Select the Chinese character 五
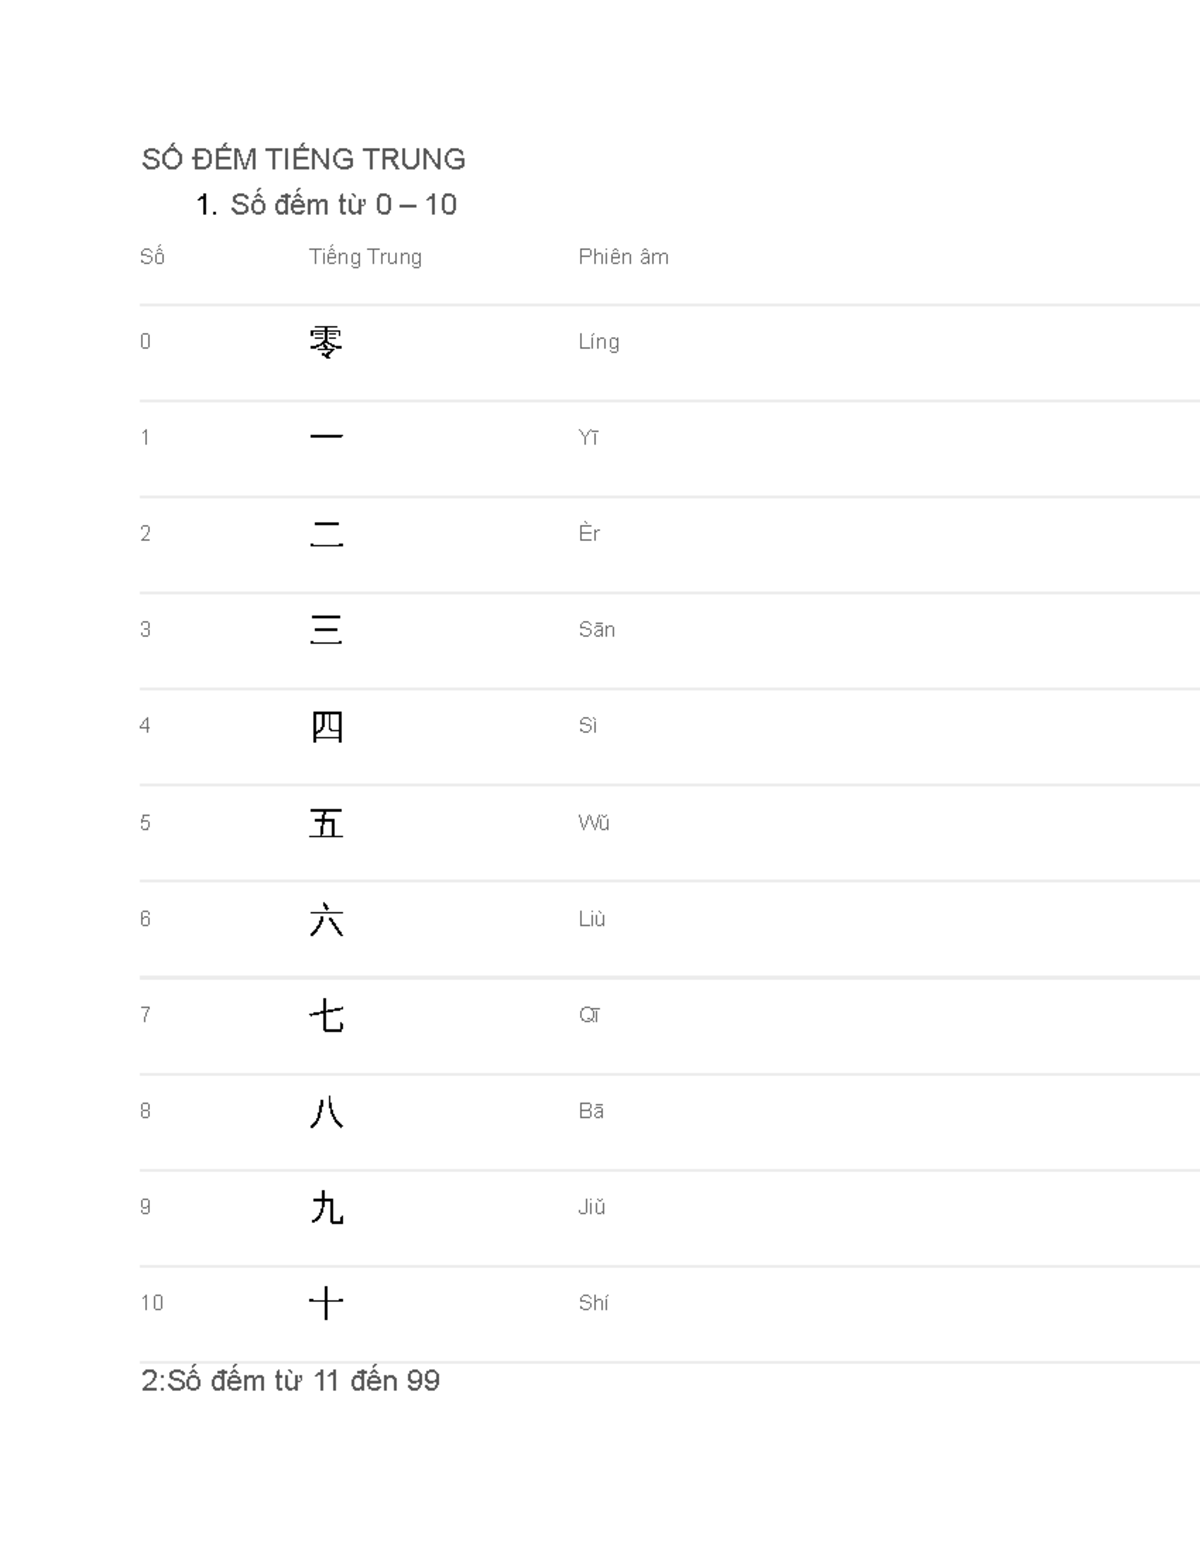 pyautogui.click(x=326, y=823)
